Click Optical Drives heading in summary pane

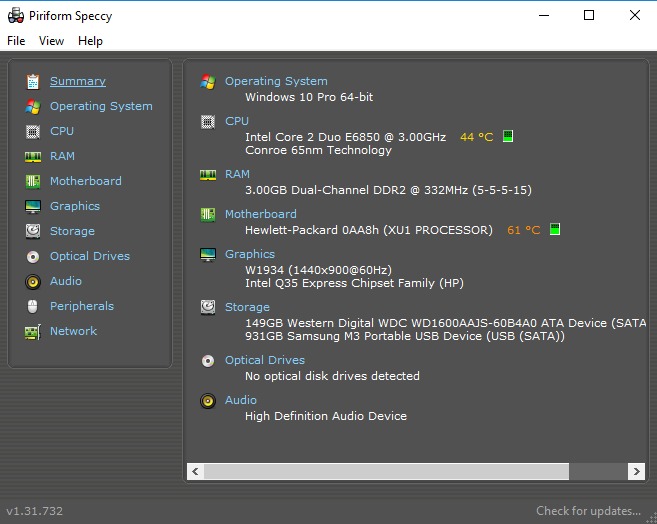[x=265, y=360]
